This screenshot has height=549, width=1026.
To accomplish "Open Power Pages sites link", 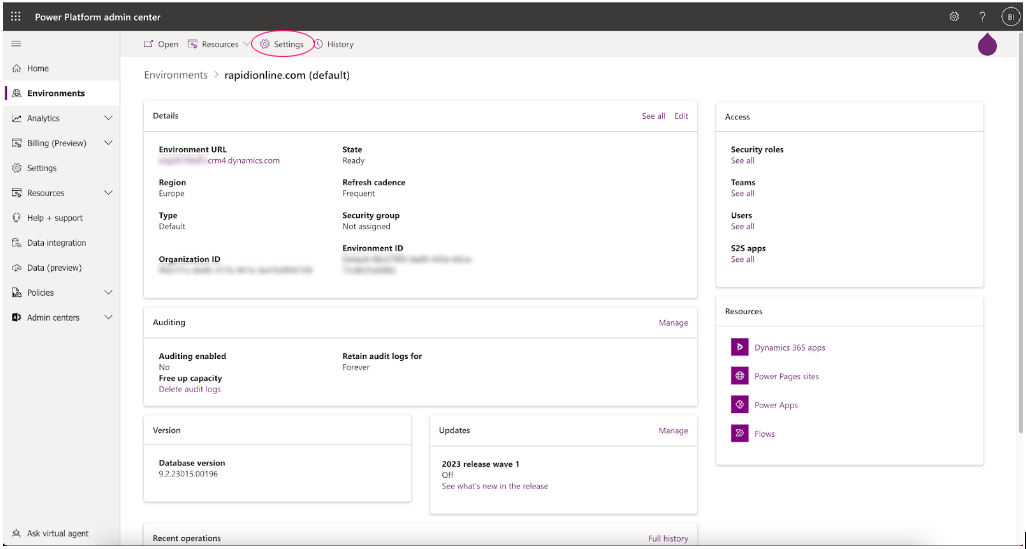I will pyautogui.click(x=787, y=376).
